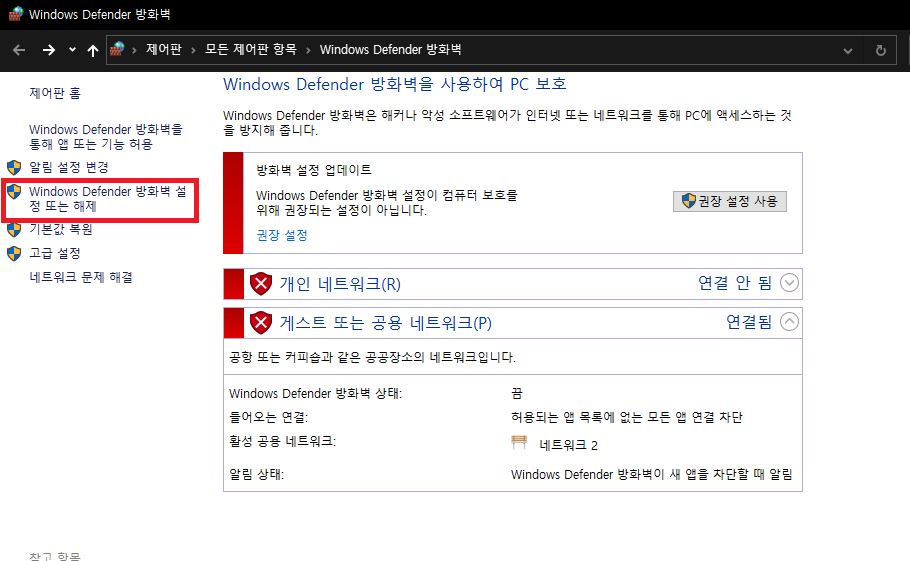Open 네트워크 문제 해결 link

point(81,277)
